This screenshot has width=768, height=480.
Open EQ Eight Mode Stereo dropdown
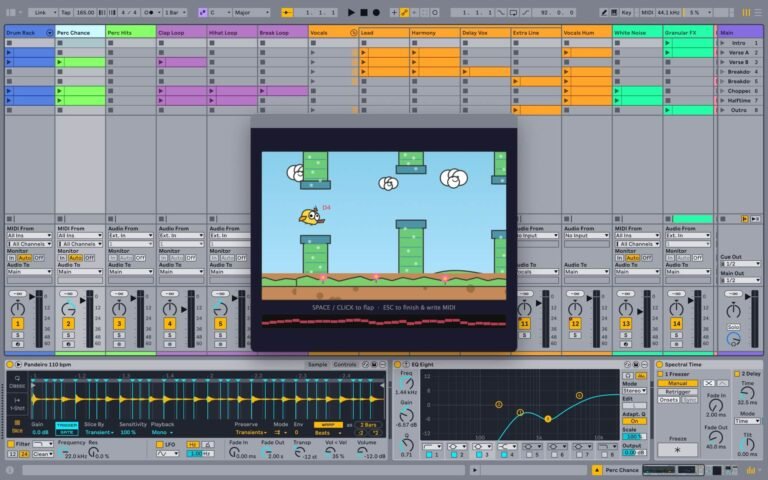(x=635, y=391)
